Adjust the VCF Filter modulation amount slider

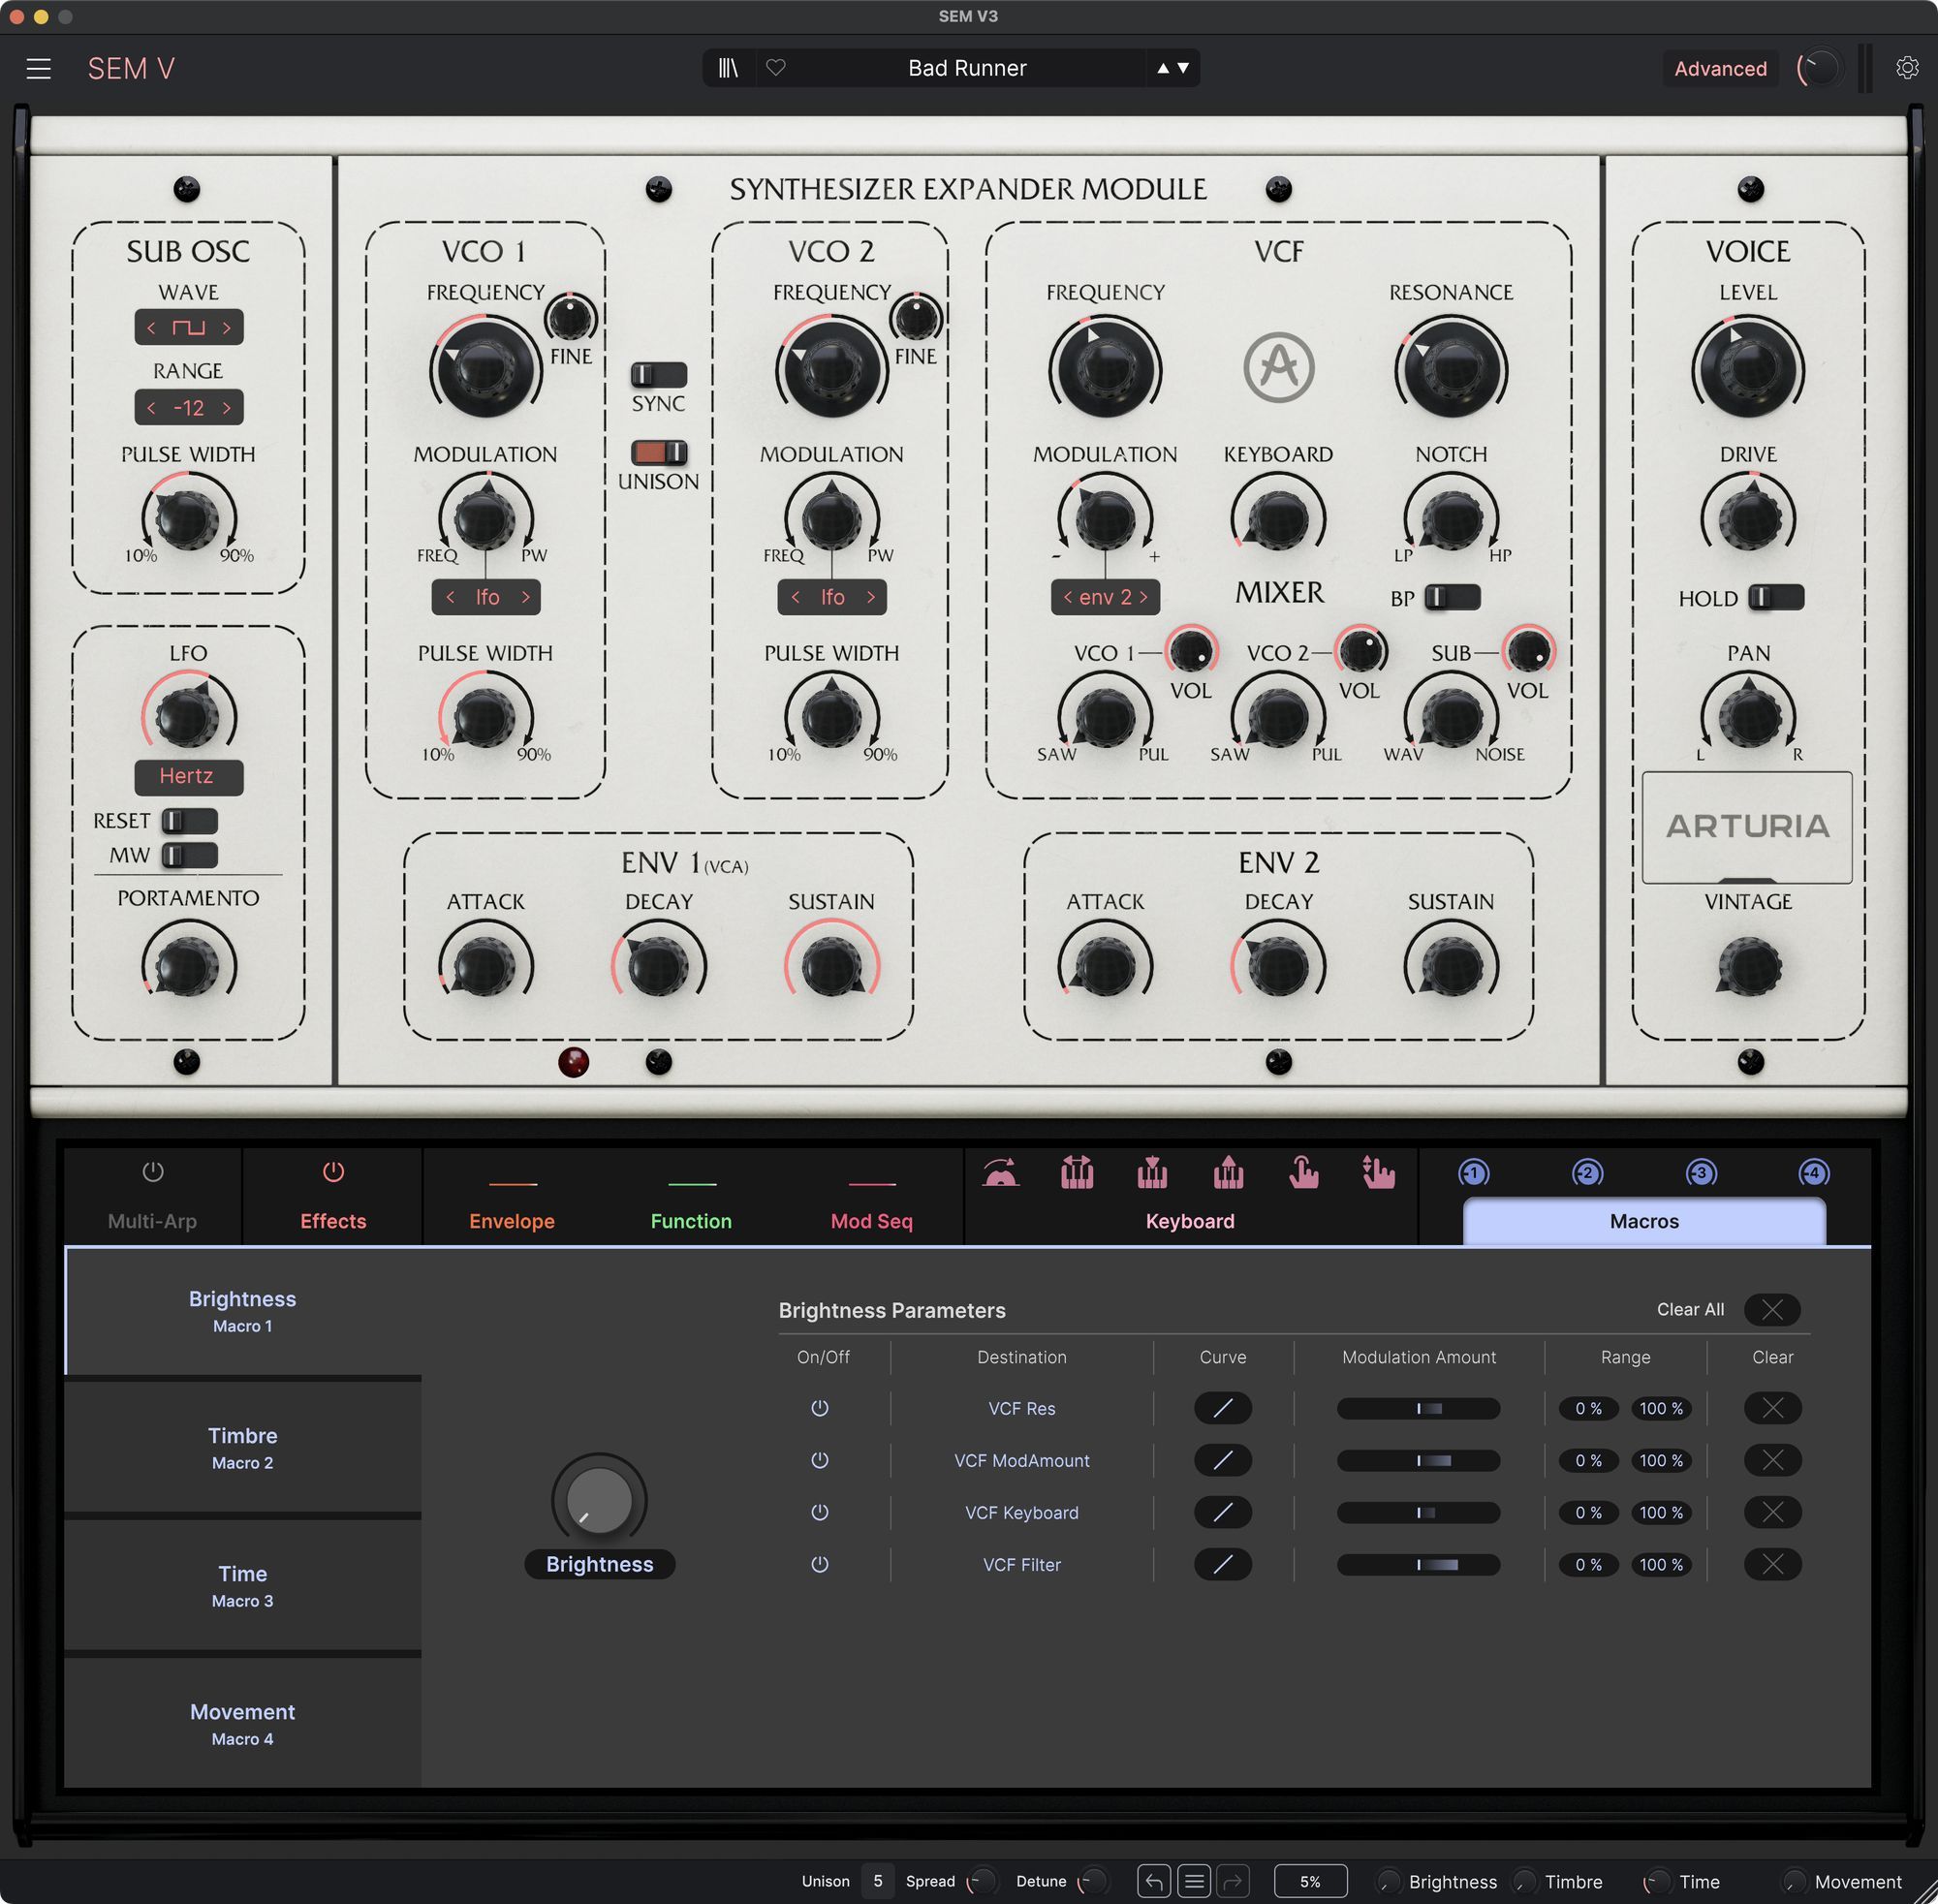pos(1418,1564)
